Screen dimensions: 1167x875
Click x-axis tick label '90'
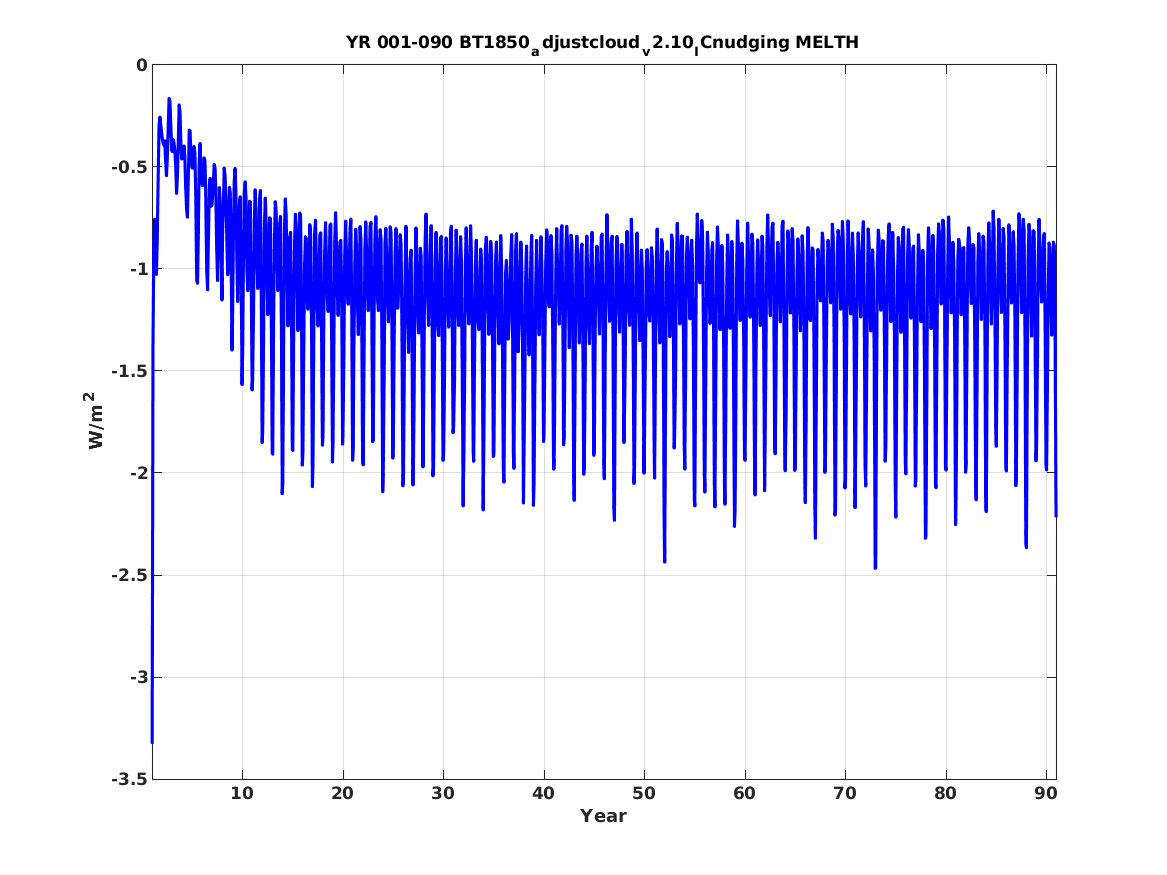click(1046, 794)
